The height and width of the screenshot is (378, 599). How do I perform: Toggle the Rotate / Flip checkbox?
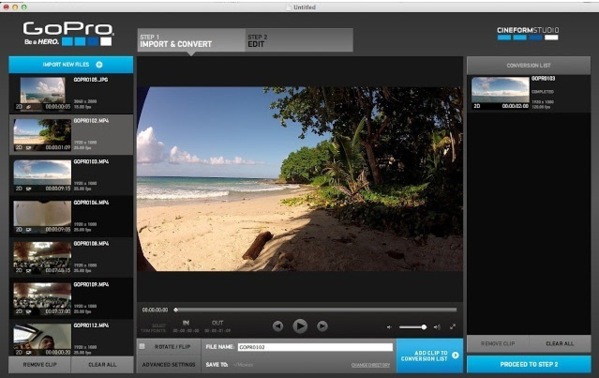[x=142, y=346]
